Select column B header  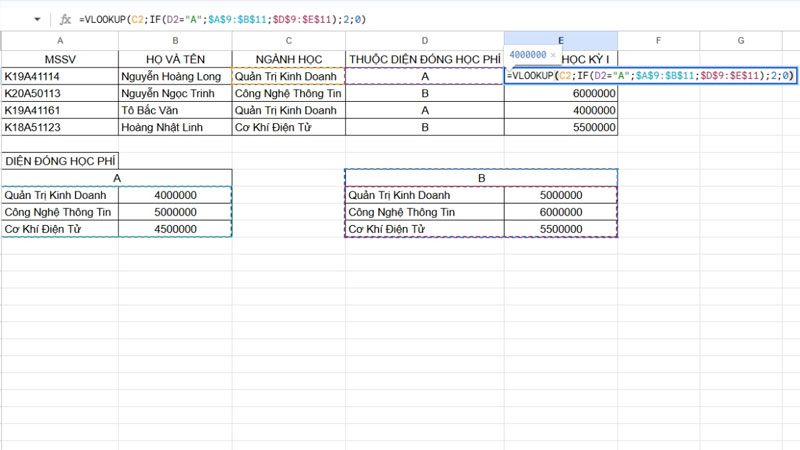(x=175, y=41)
